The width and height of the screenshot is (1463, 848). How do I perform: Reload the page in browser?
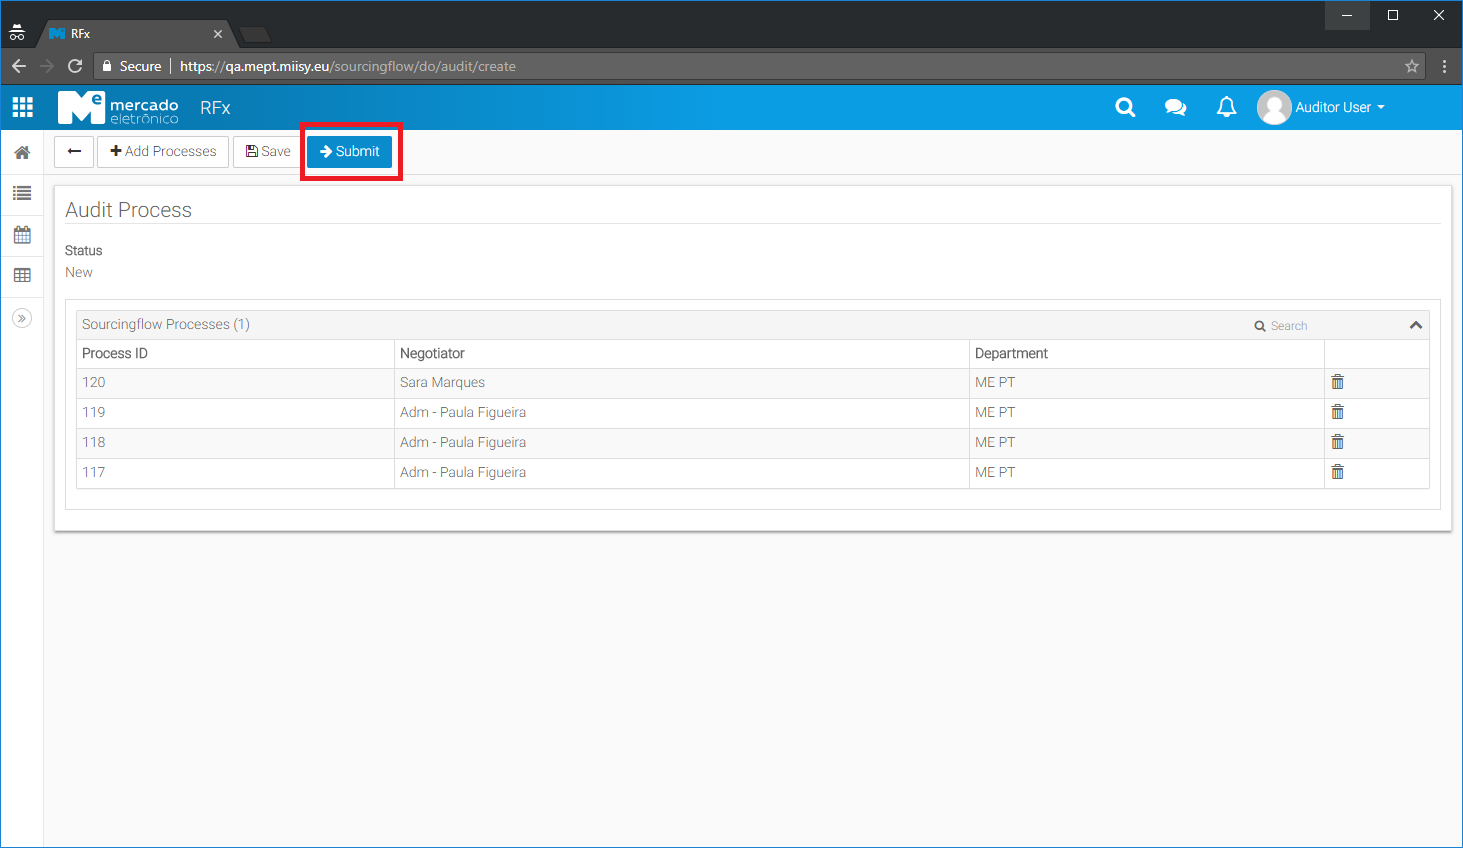(x=75, y=66)
